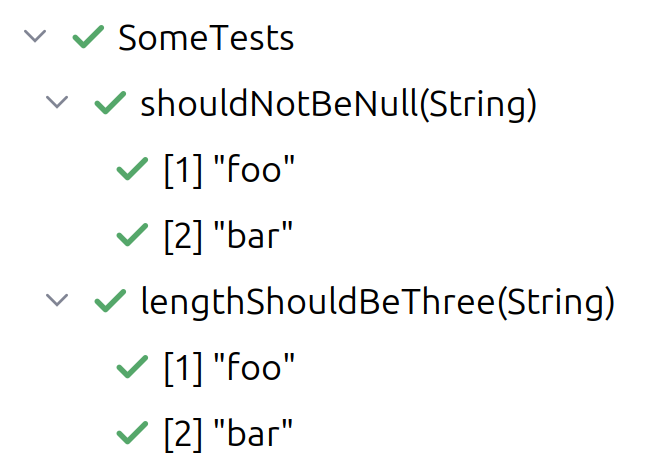
Task: Open [1] "foo" result under lengthShouldBeThree
Action: pyautogui.click(x=229, y=368)
